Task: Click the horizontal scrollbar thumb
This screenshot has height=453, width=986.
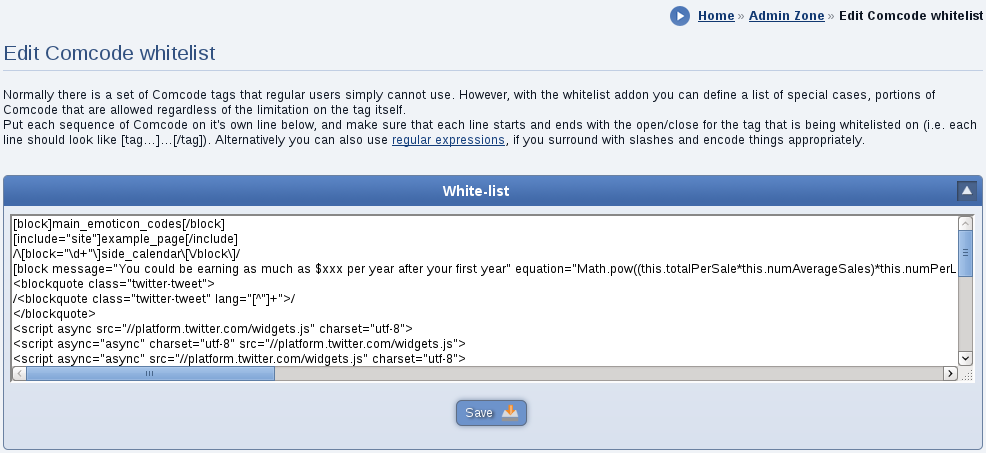Action: (150, 374)
